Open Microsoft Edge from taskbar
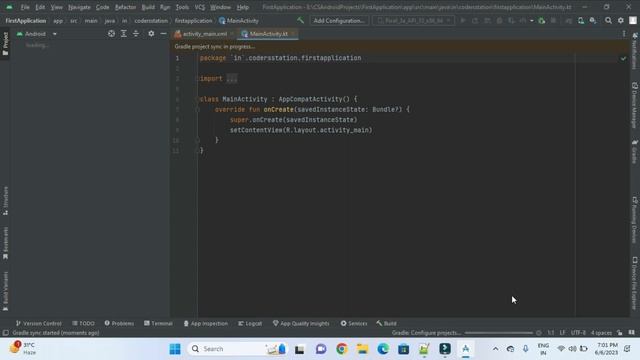Viewport: 640px width, 360px height. [x=383, y=349]
